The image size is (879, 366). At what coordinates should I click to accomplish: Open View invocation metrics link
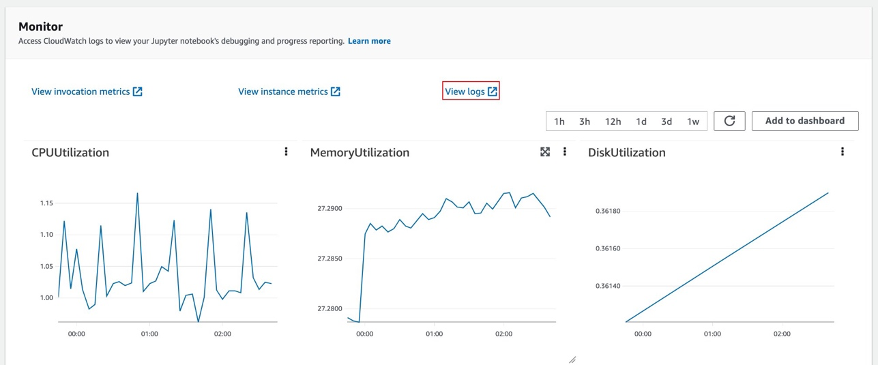point(81,92)
